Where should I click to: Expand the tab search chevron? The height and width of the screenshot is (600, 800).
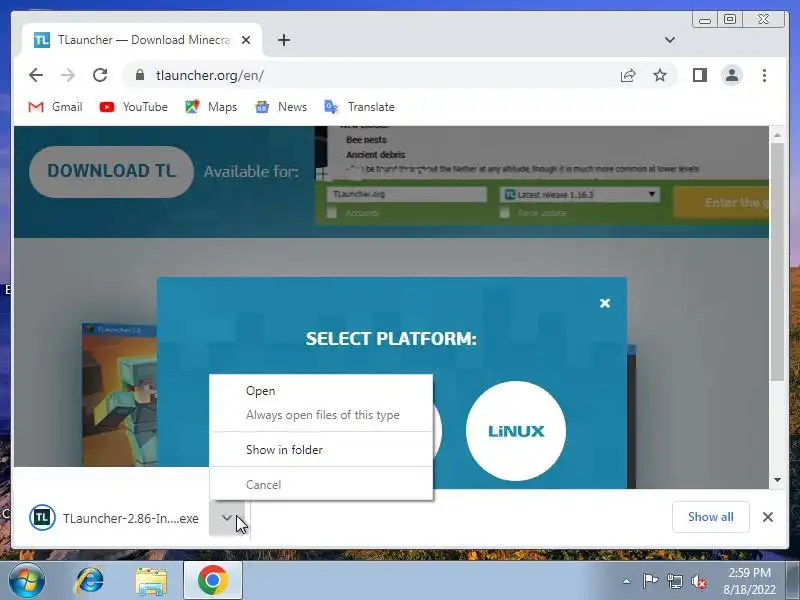pyautogui.click(x=670, y=40)
